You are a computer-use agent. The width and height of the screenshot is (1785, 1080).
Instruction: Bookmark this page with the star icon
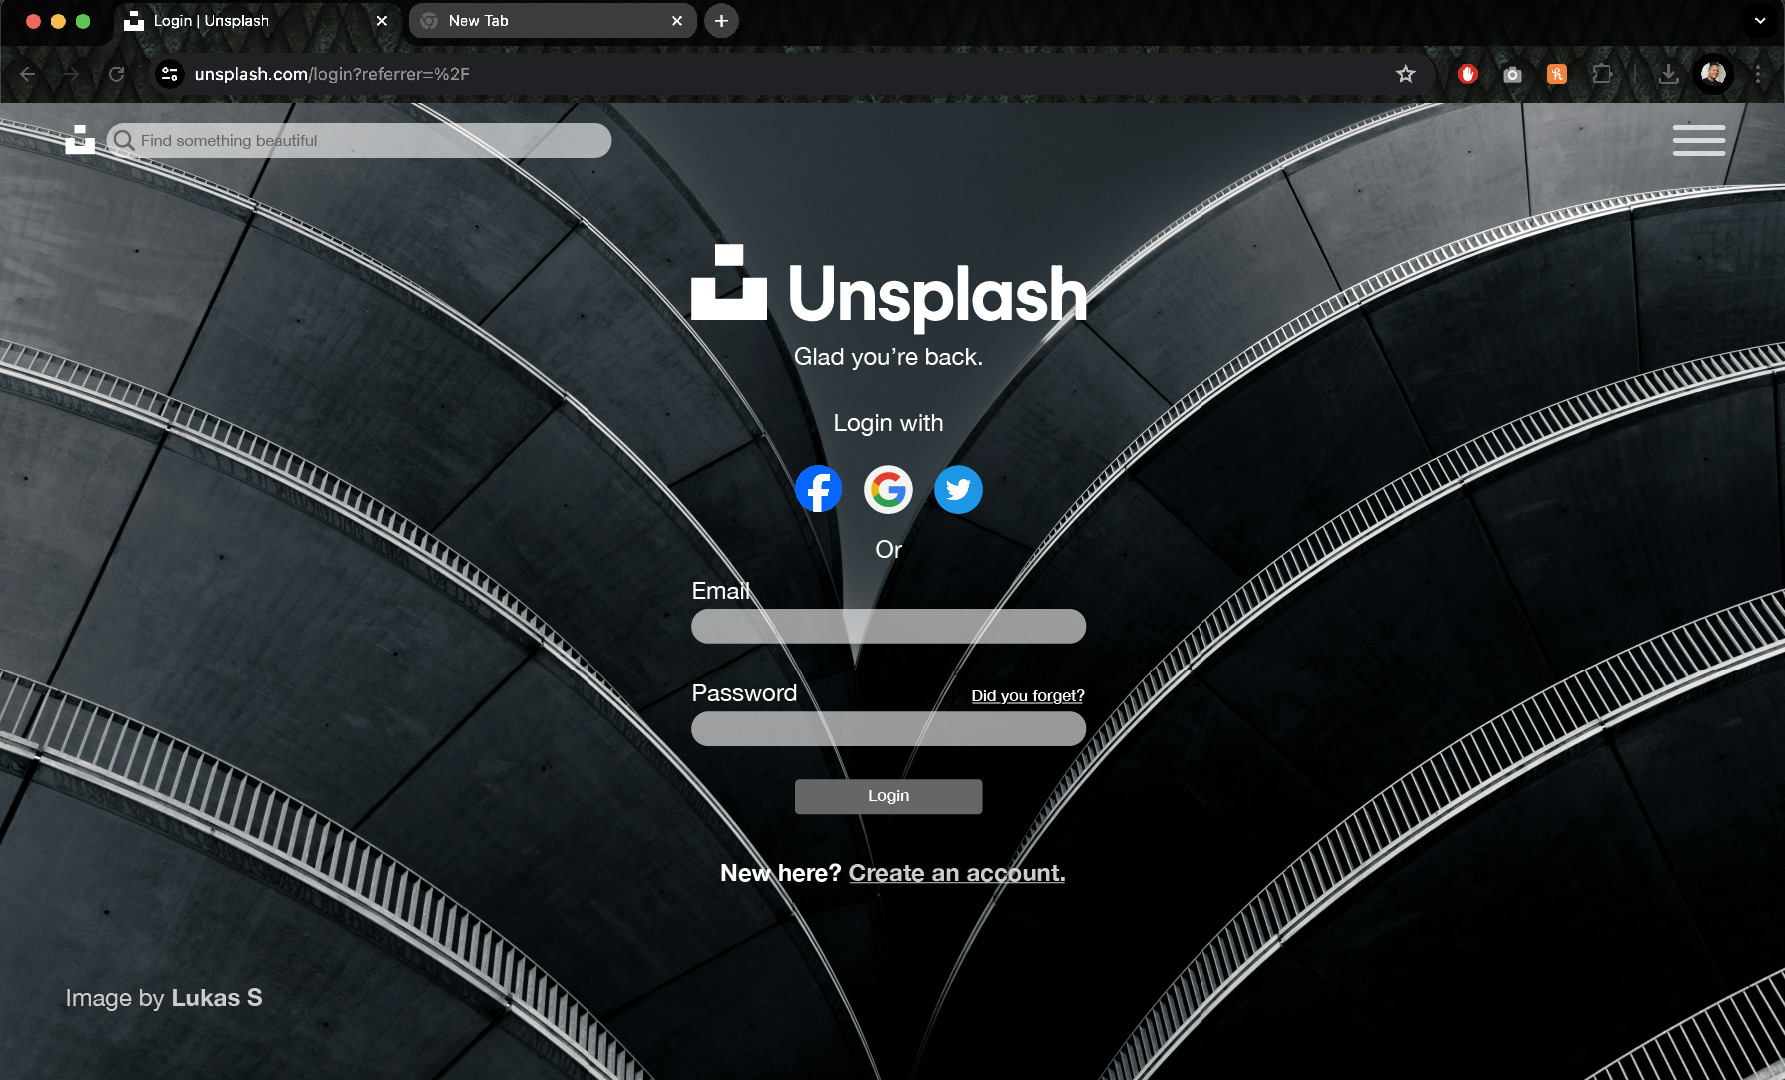coord(1405,74)
